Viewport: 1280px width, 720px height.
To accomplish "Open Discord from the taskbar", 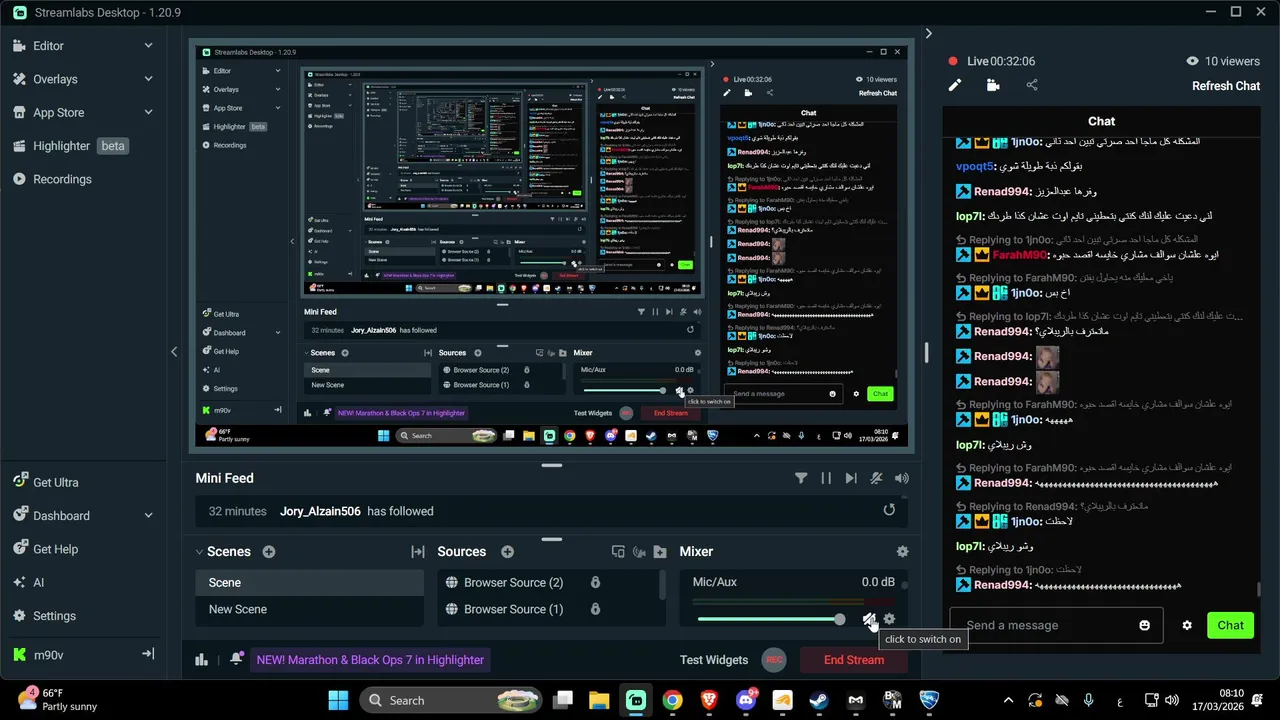I will click(x=745, y=700).
